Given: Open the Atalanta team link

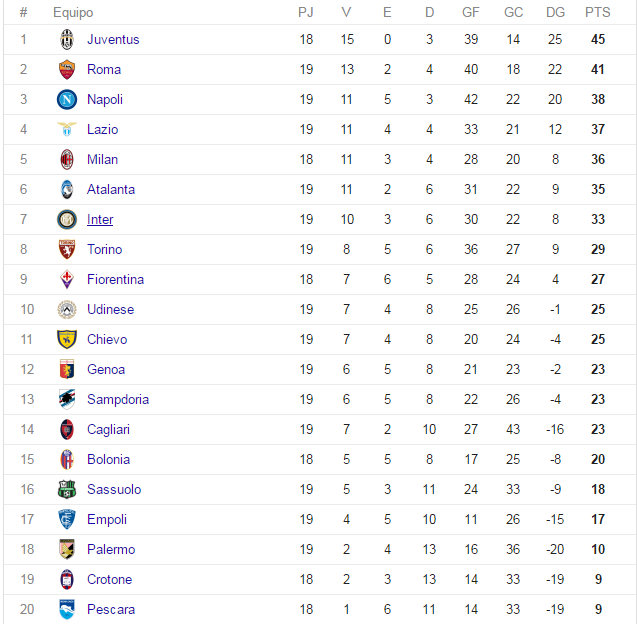Looking at the screenshot, I should coord(111,189).
